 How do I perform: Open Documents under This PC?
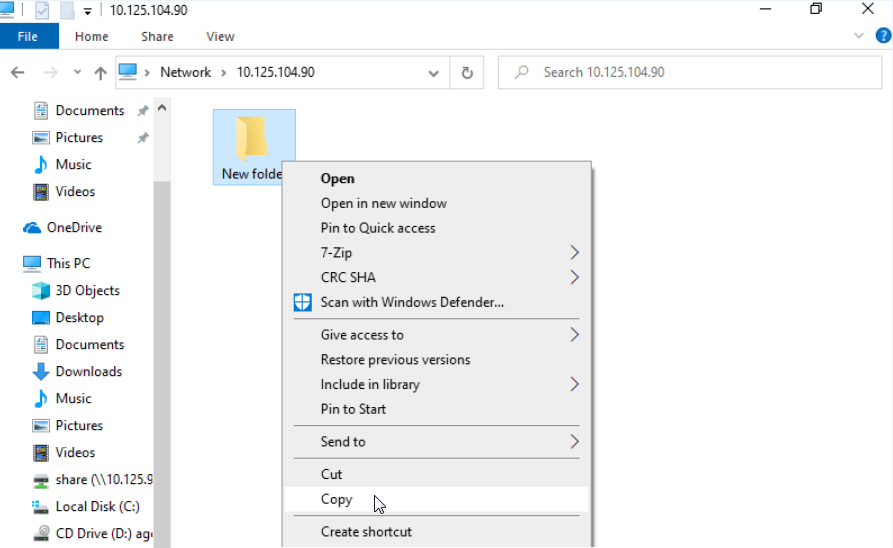tap(89, 345)
